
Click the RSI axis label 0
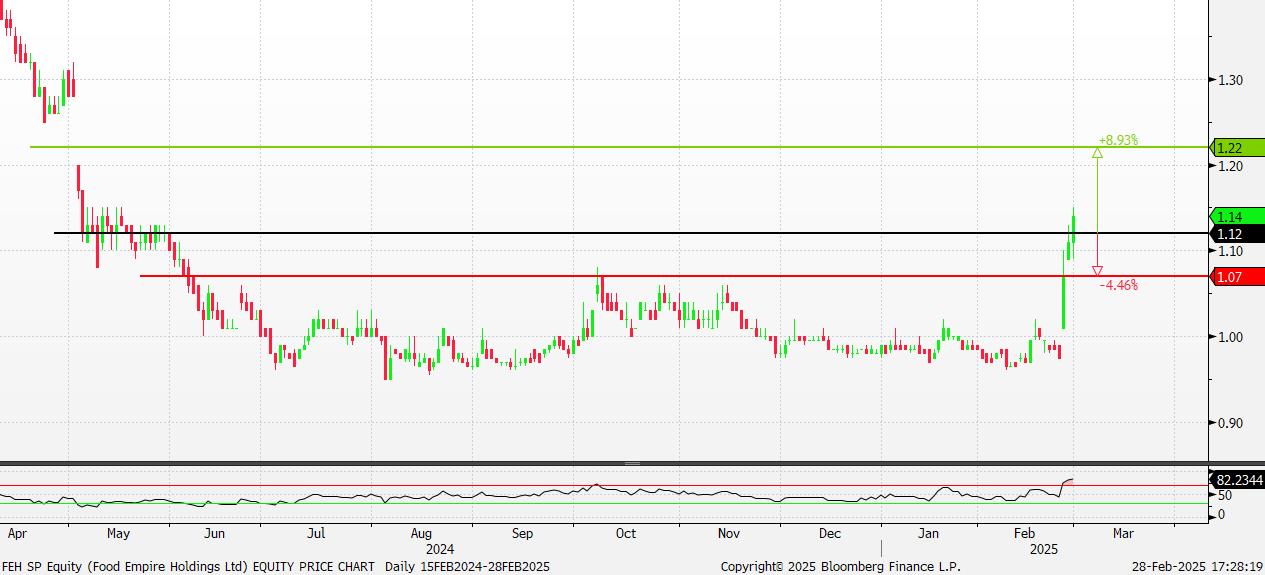click(1220, 514)
